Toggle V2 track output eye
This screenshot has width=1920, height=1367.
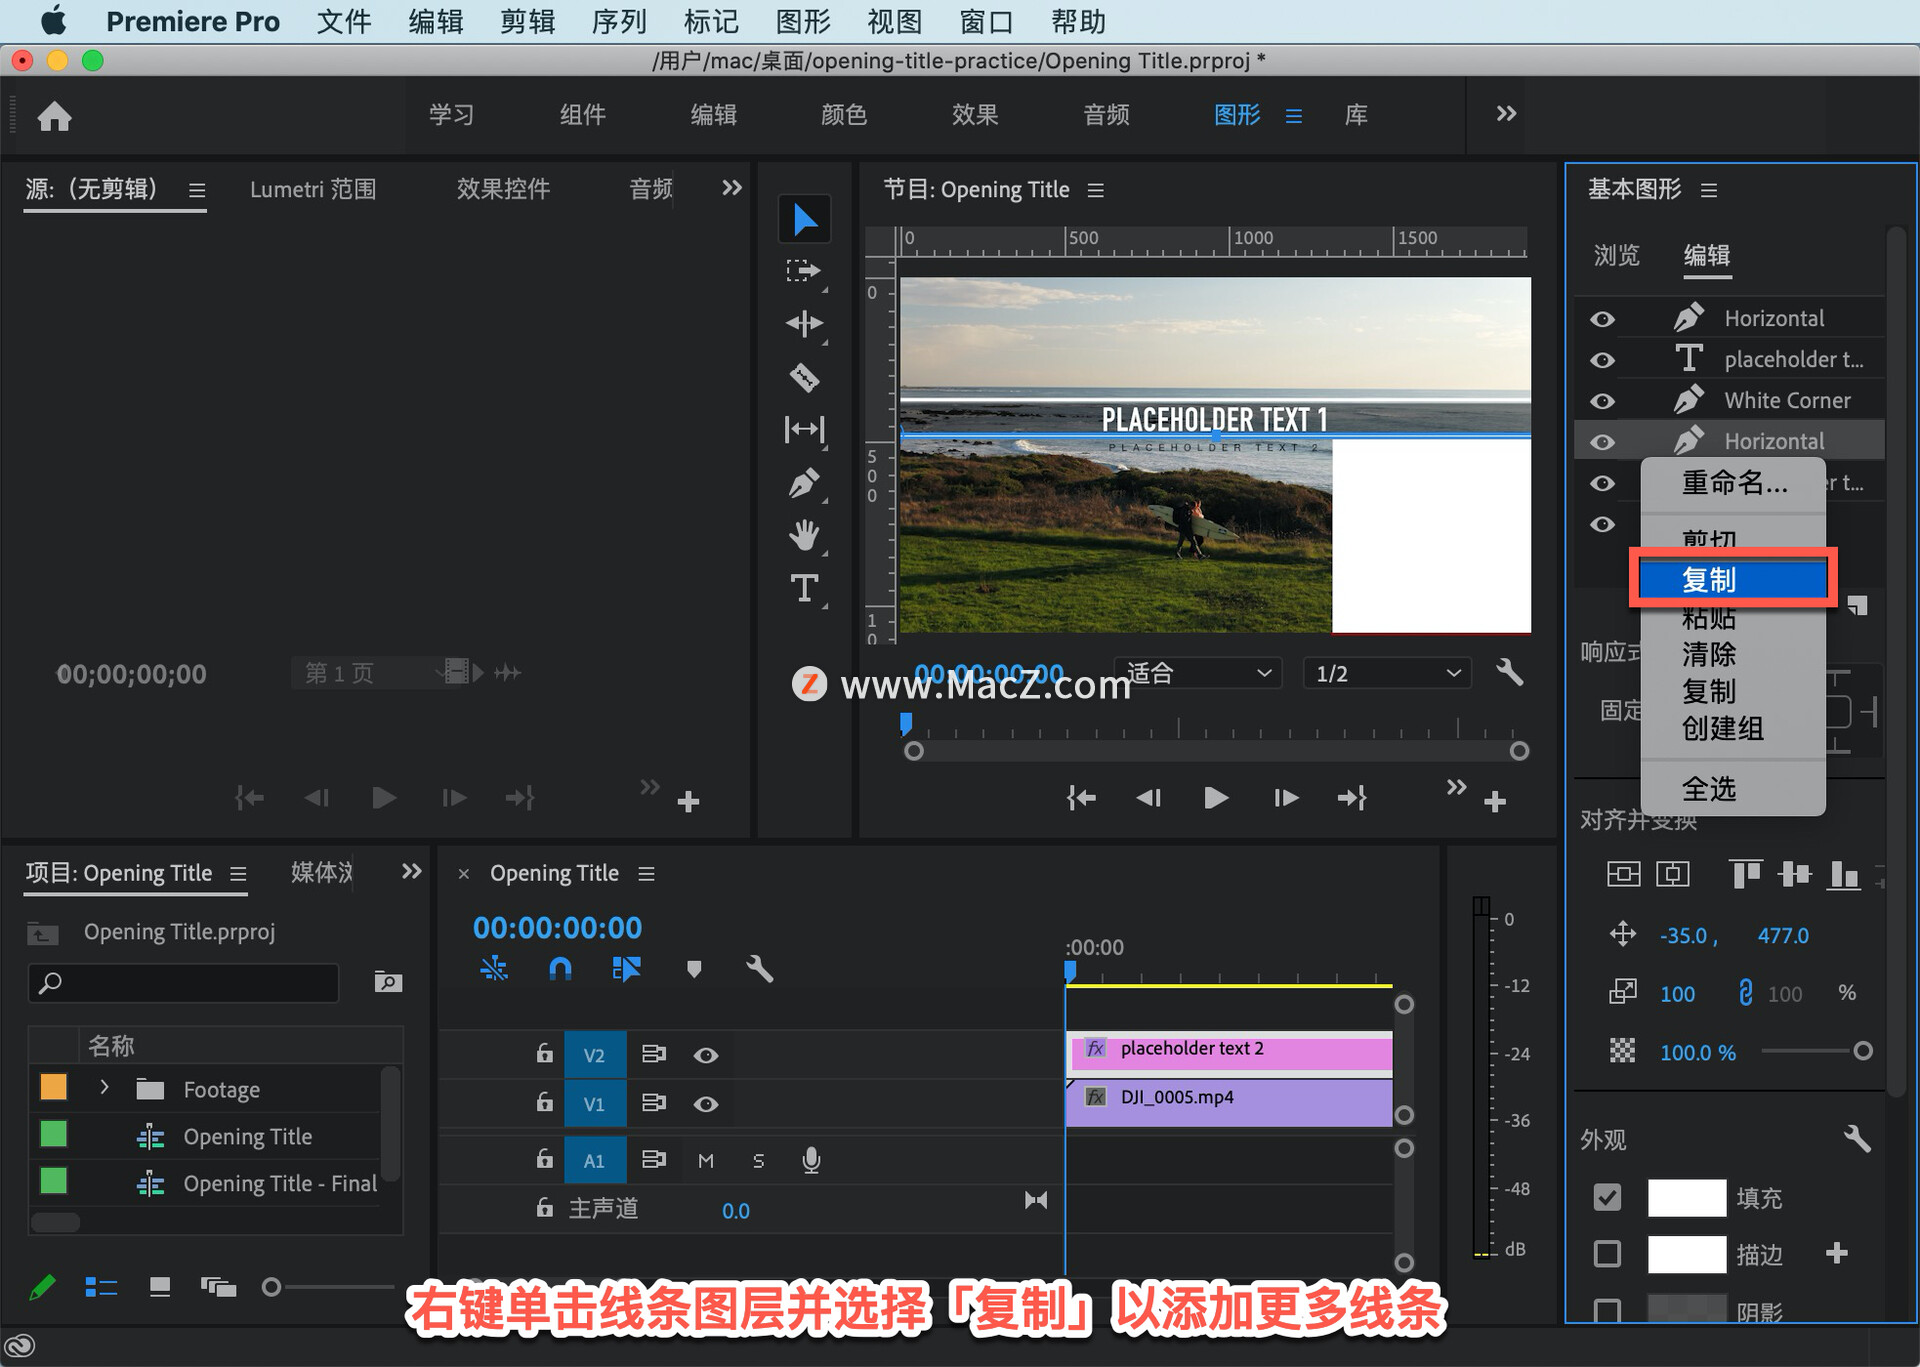click(706, 1055)
